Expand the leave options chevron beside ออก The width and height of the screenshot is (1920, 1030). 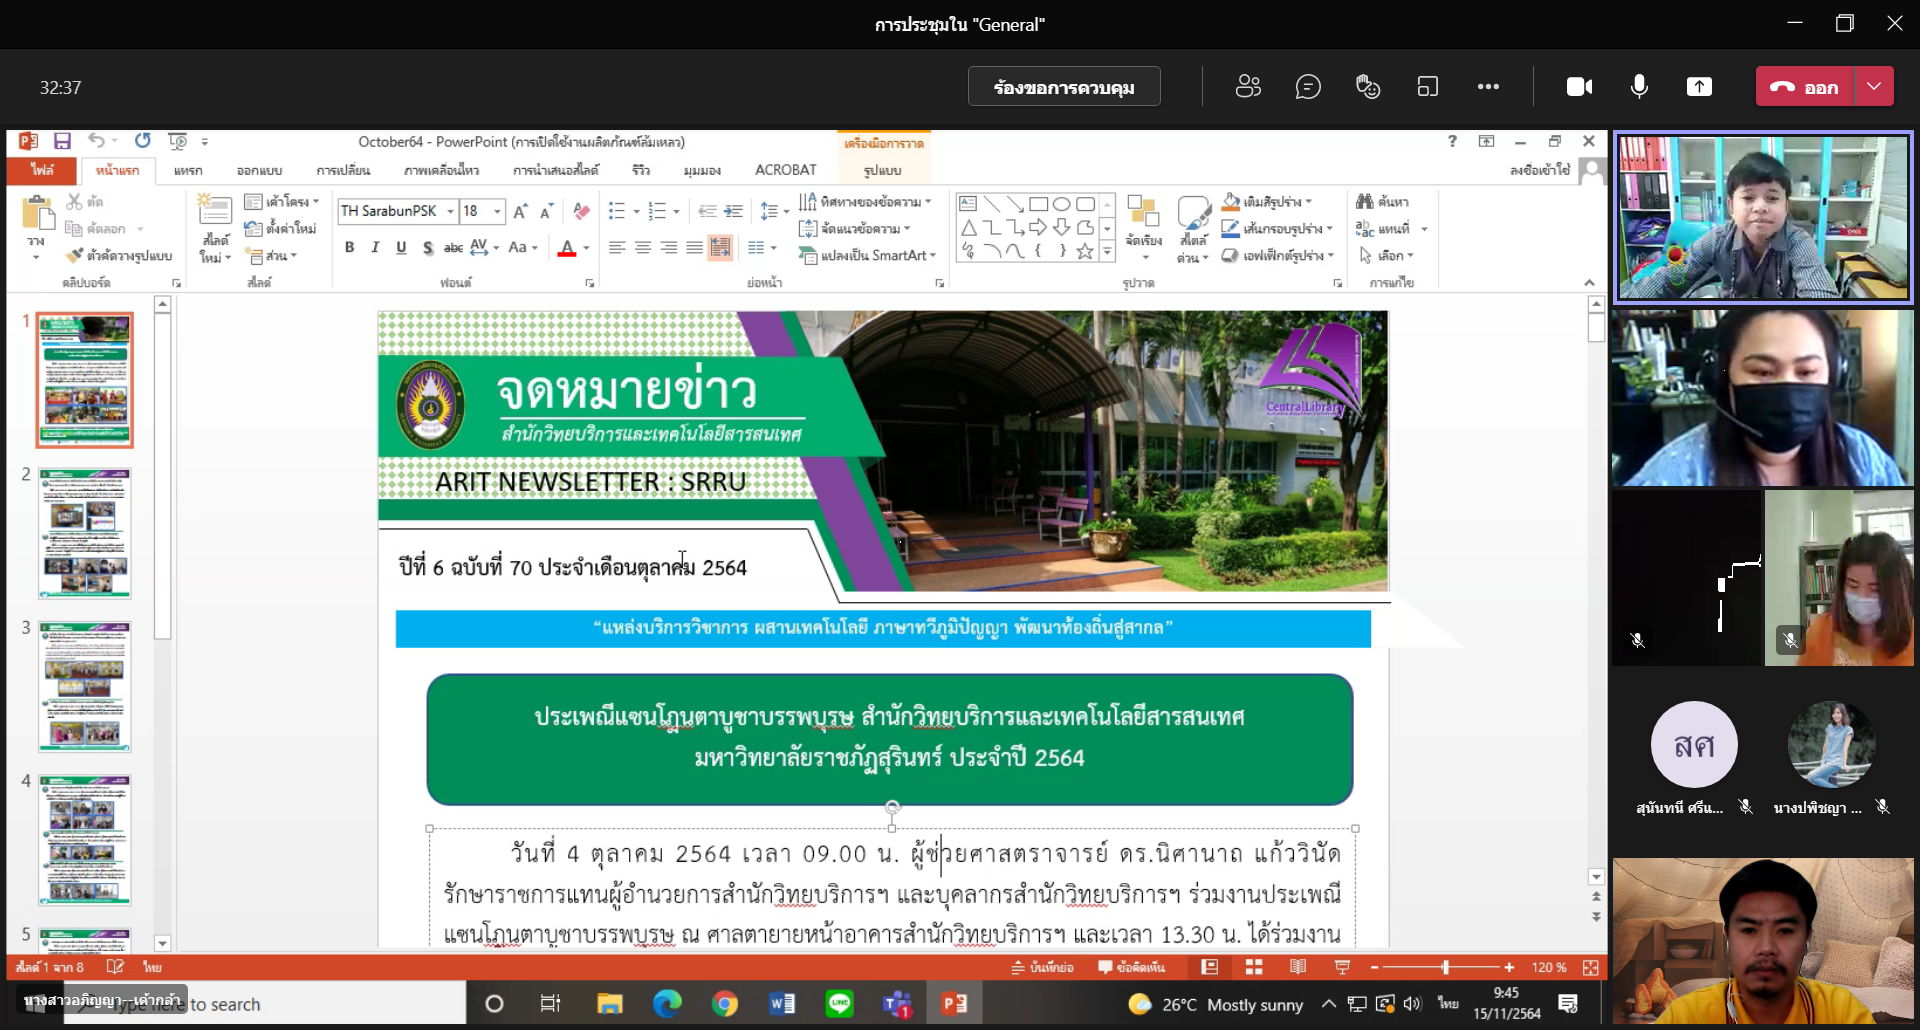point(1874,87)
